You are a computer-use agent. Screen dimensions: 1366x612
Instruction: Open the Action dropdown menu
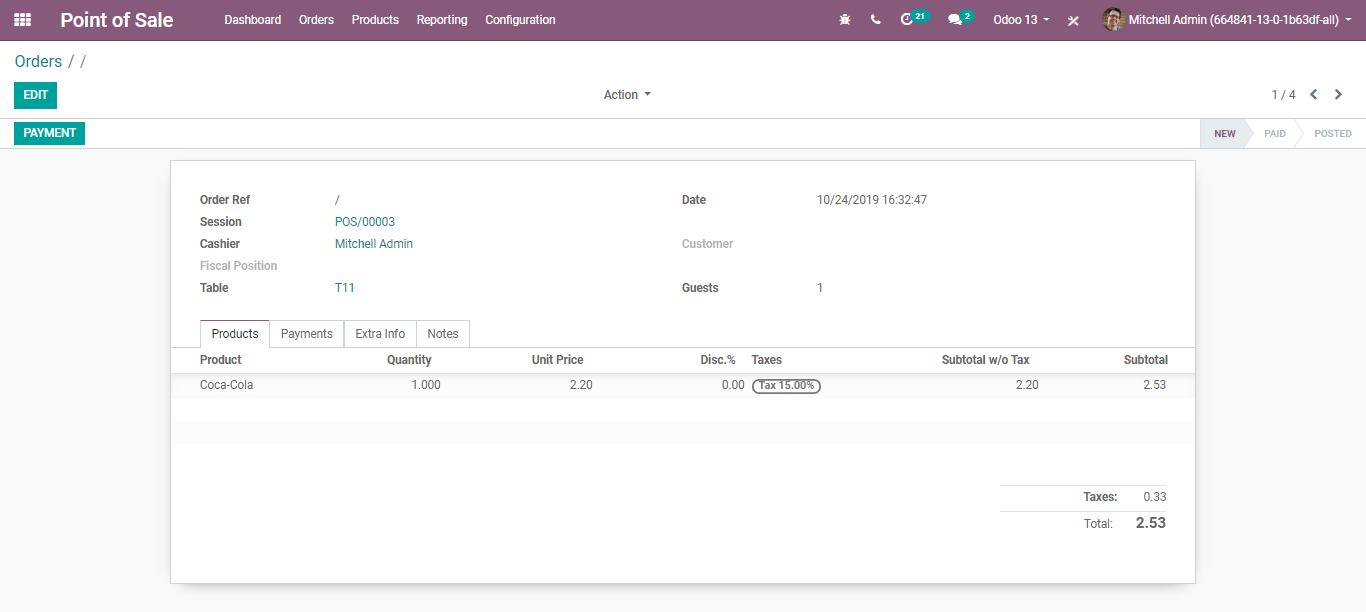pyautogui.click(x=627, y=95)
